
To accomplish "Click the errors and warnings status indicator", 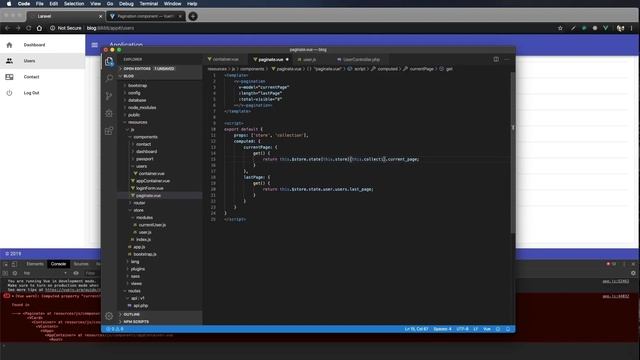I will pos(115,329).
